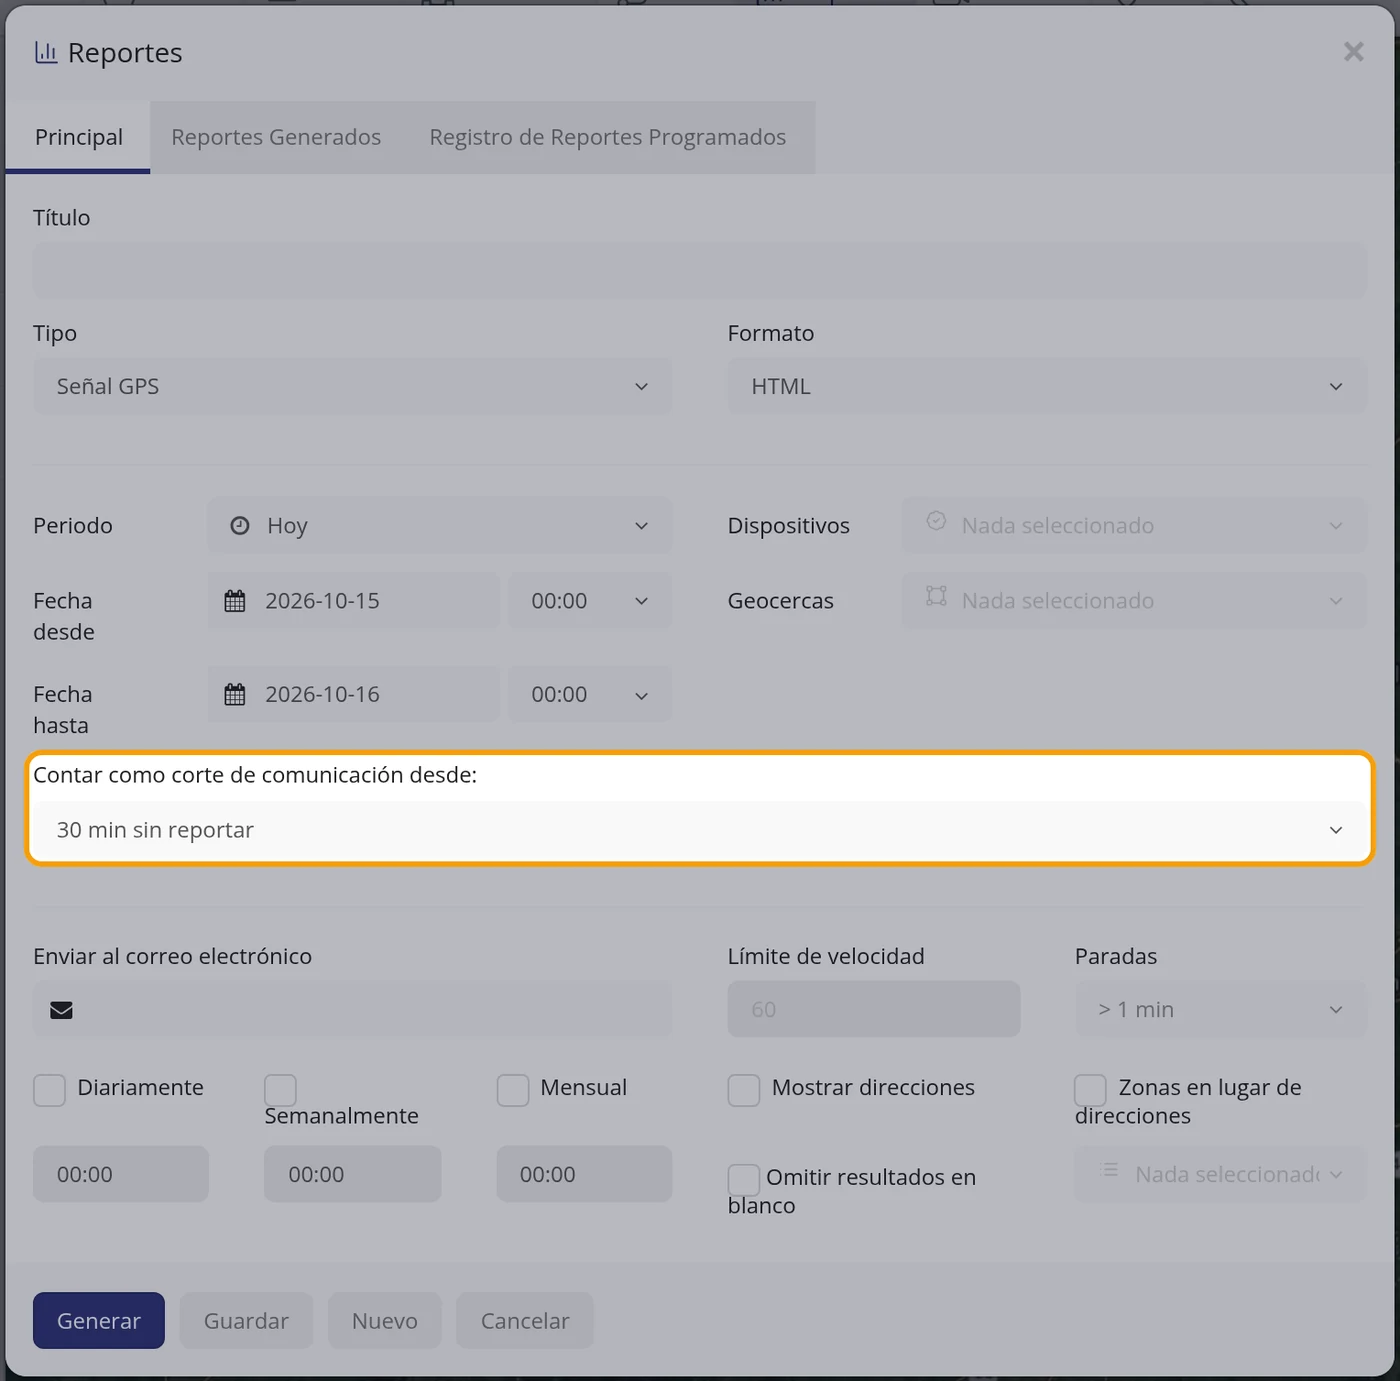Open the Tipo dropdown showing Señal GPS
This screenshot has width=1400, height=1381.
point(352,386)
